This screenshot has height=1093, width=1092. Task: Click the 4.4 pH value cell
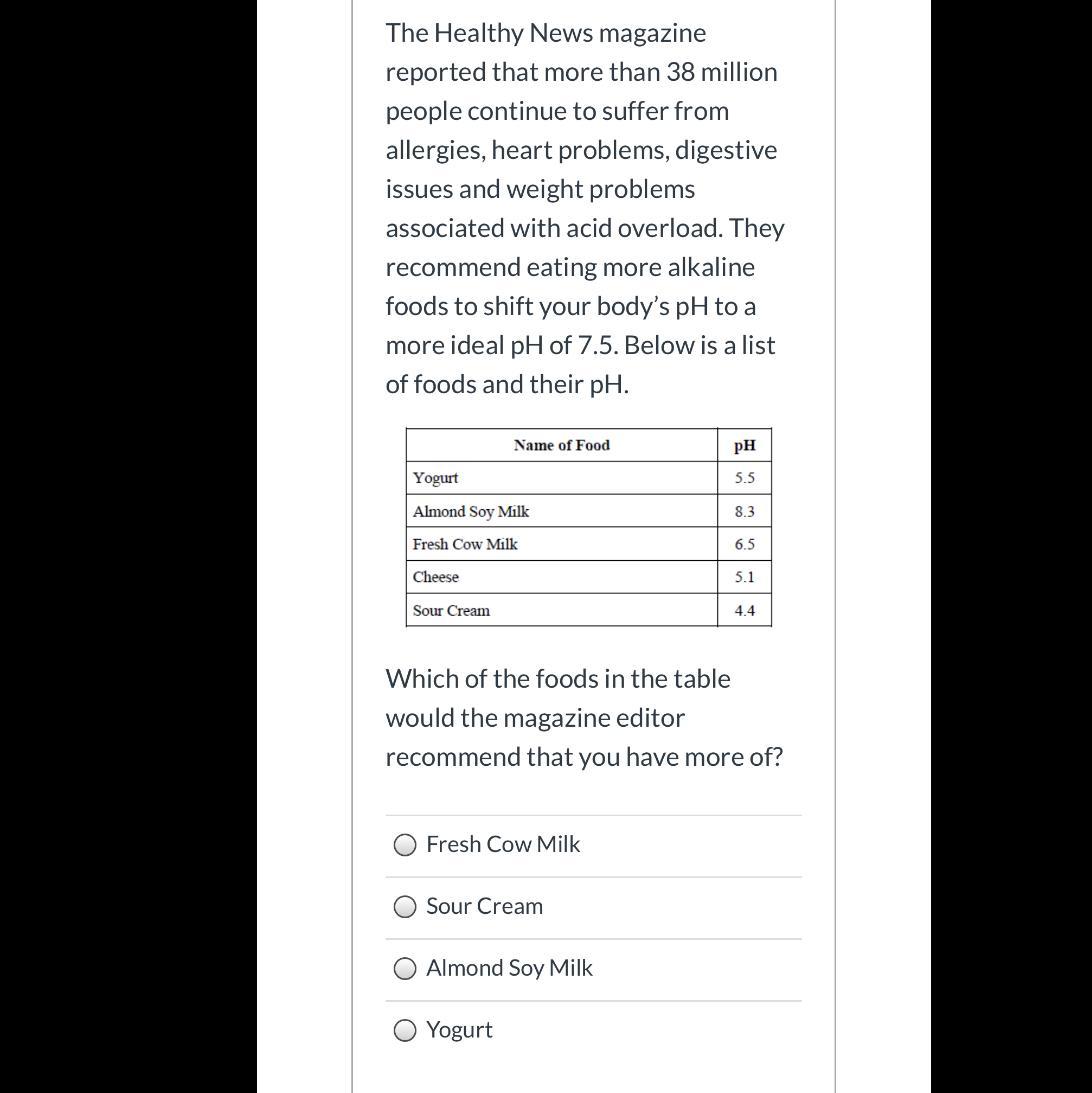click(744, 610)
